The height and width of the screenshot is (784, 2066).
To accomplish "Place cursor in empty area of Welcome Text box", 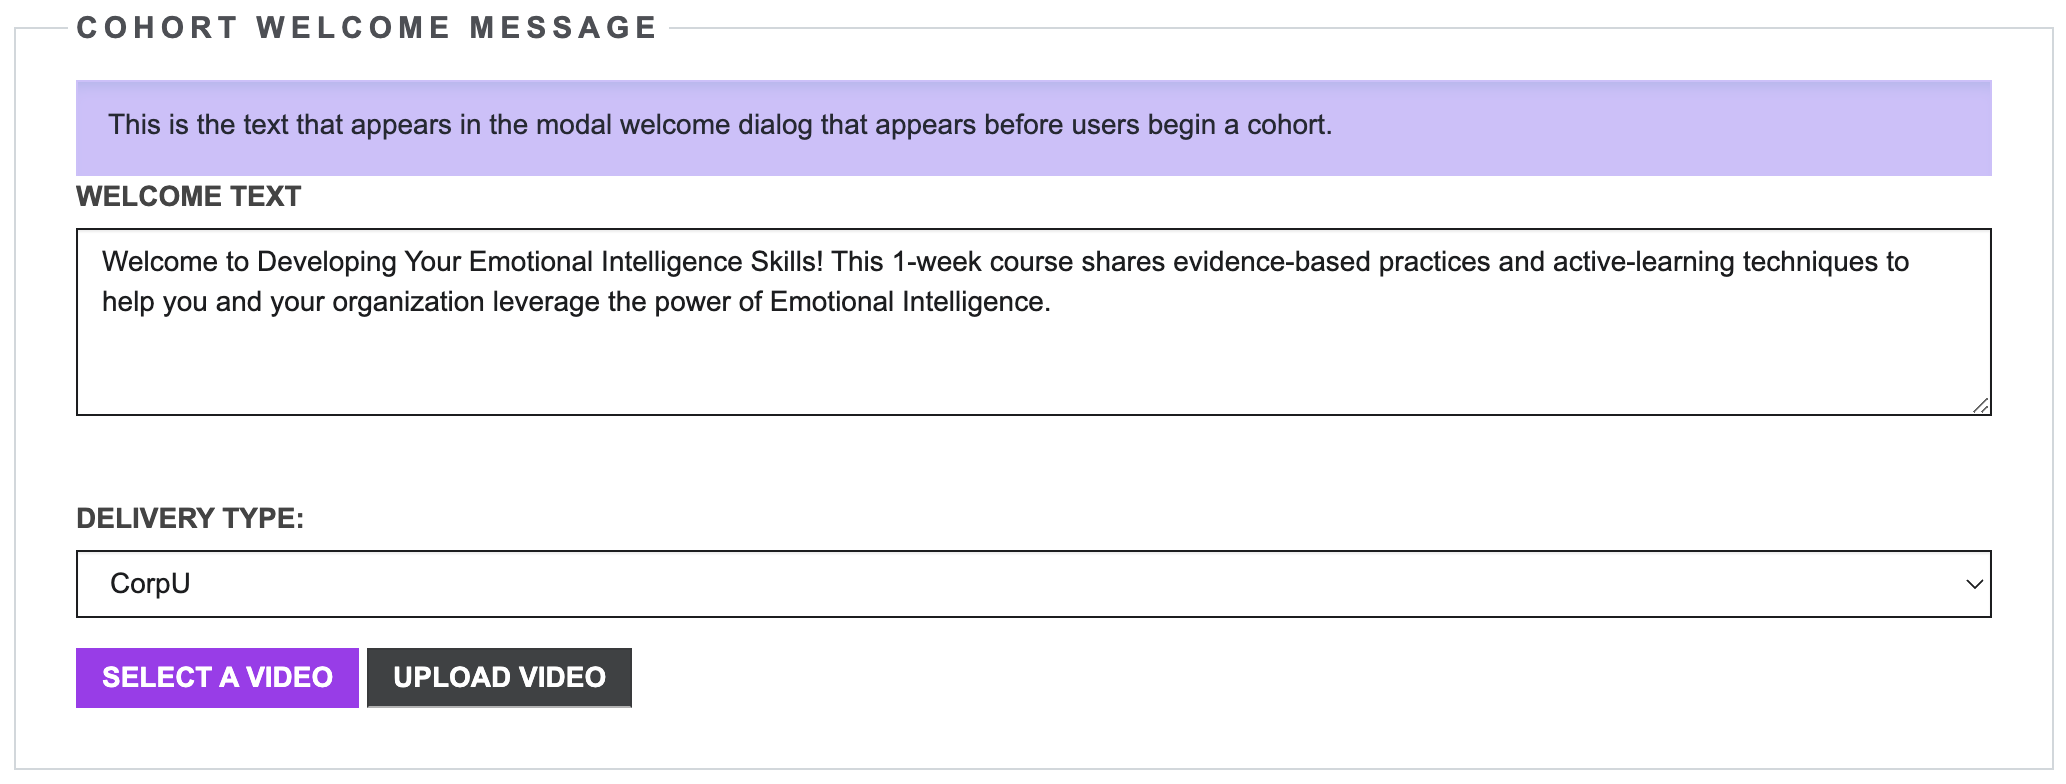I will [1033, 367].
